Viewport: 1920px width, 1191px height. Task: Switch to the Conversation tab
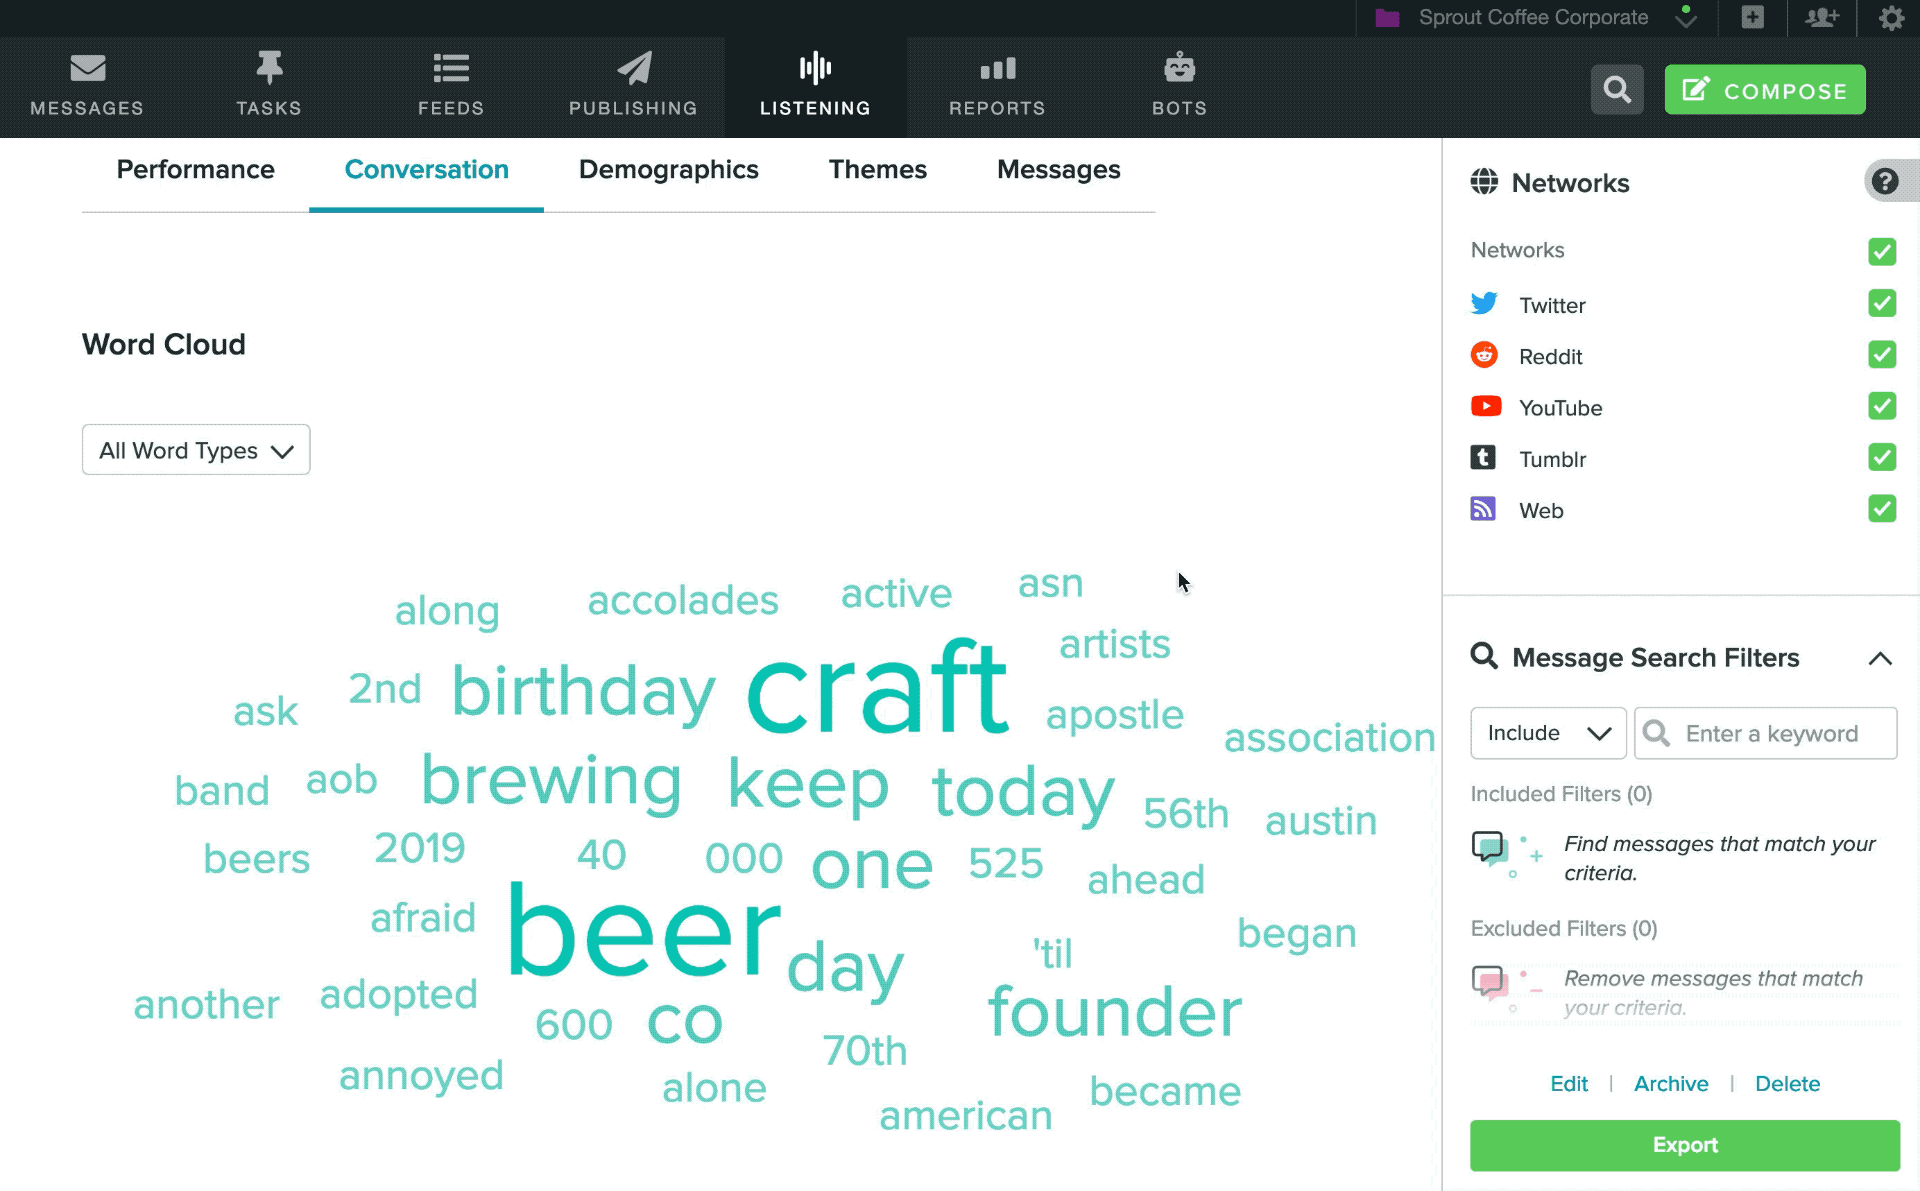[x=426, y=170]
